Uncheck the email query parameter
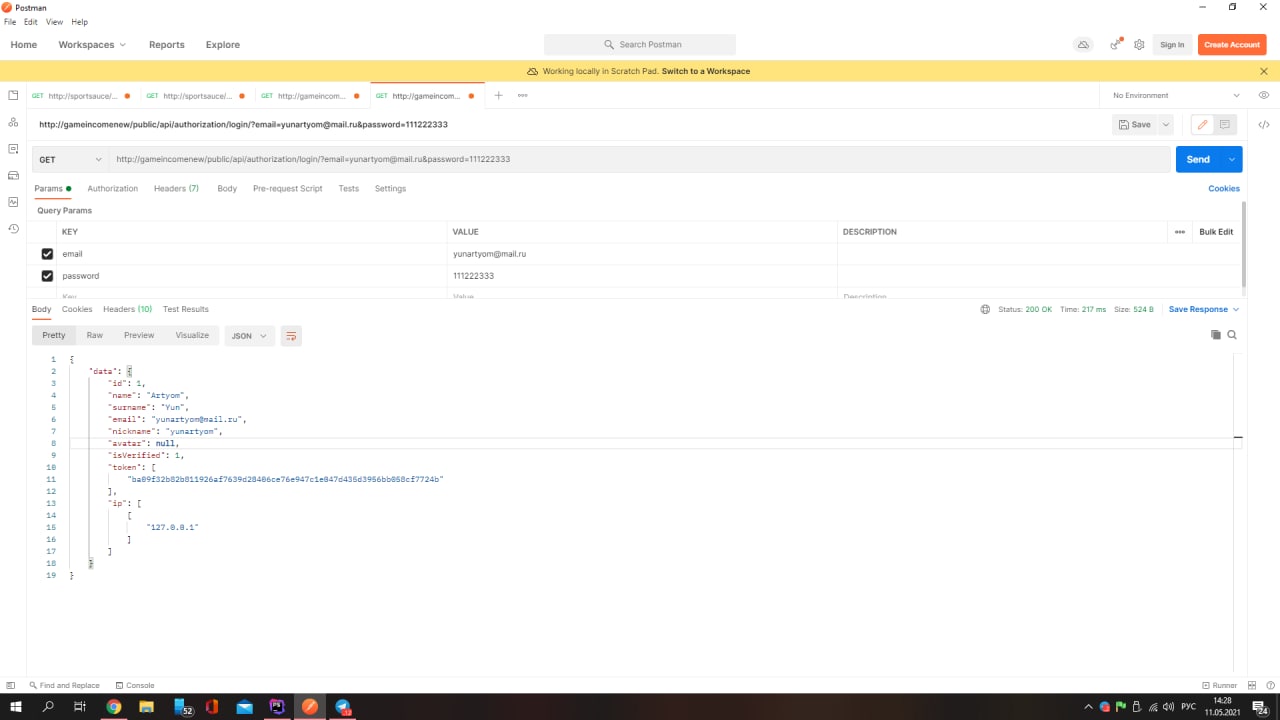1280x720 pixels. [47, 254]
